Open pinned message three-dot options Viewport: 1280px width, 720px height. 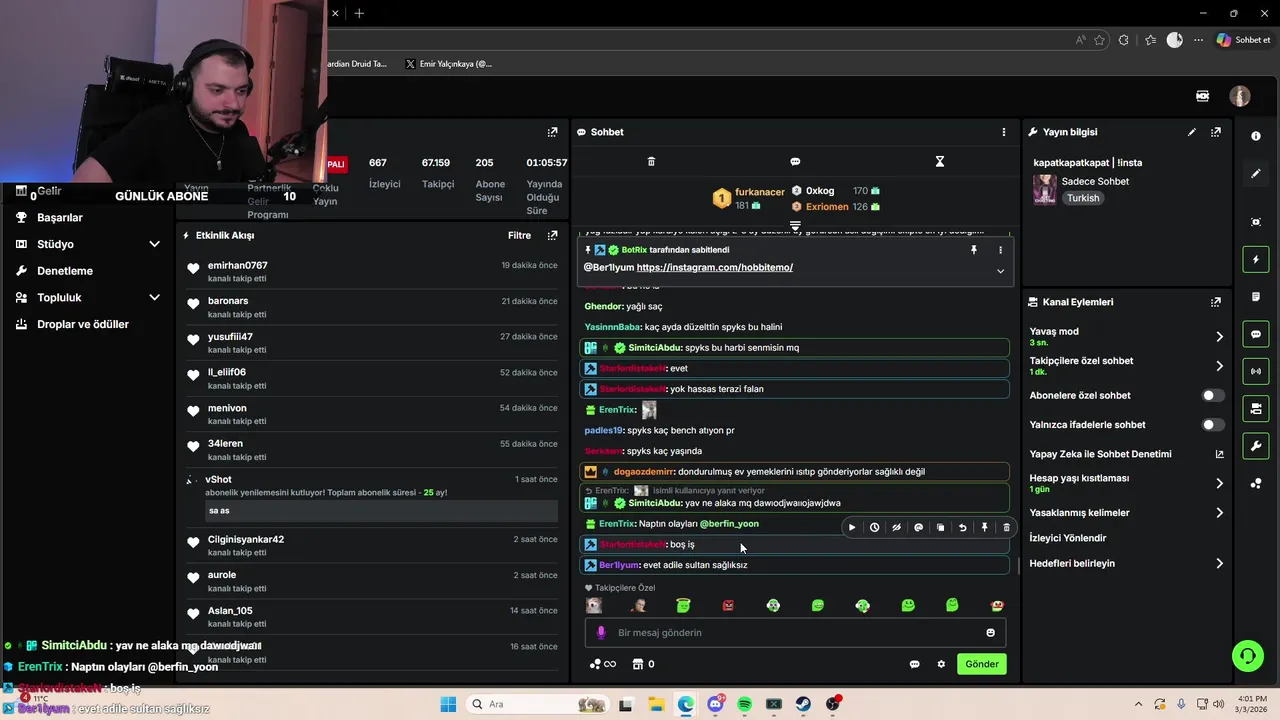pos(1000,250)
